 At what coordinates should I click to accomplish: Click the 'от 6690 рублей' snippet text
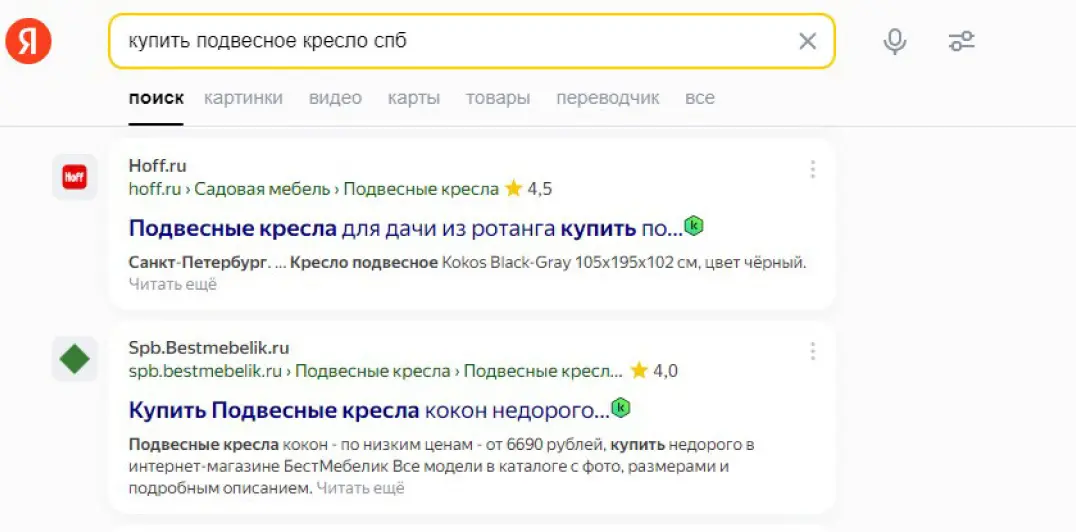click(546, 445)
